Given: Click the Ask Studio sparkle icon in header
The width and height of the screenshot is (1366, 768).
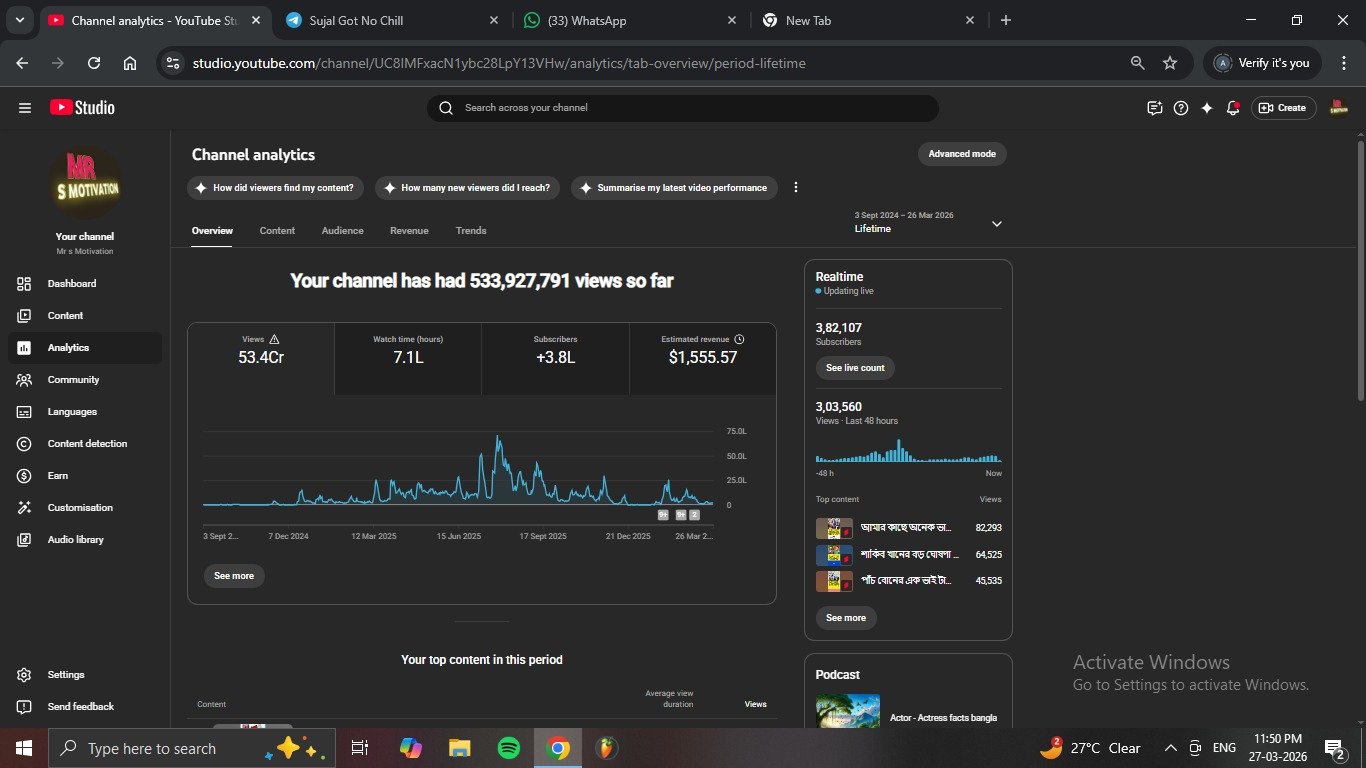Looking at the screenshot, I should click(1207, 108).
